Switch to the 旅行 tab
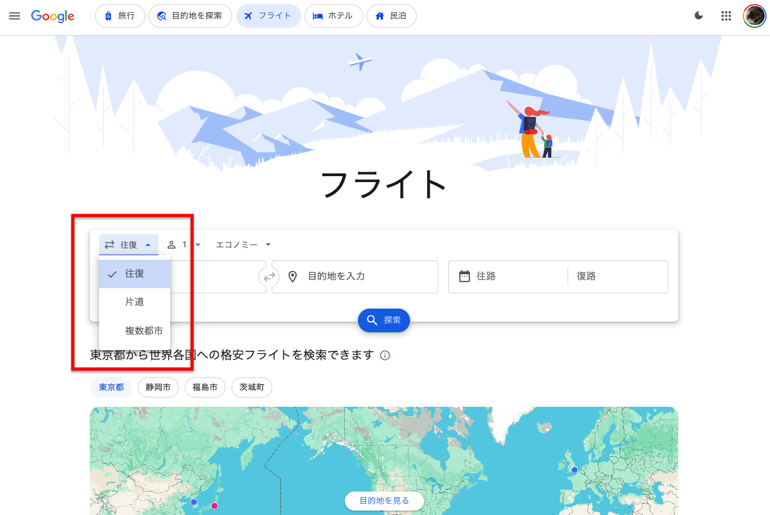This screenshot has width=770, height=515. [x=120, y=16]
